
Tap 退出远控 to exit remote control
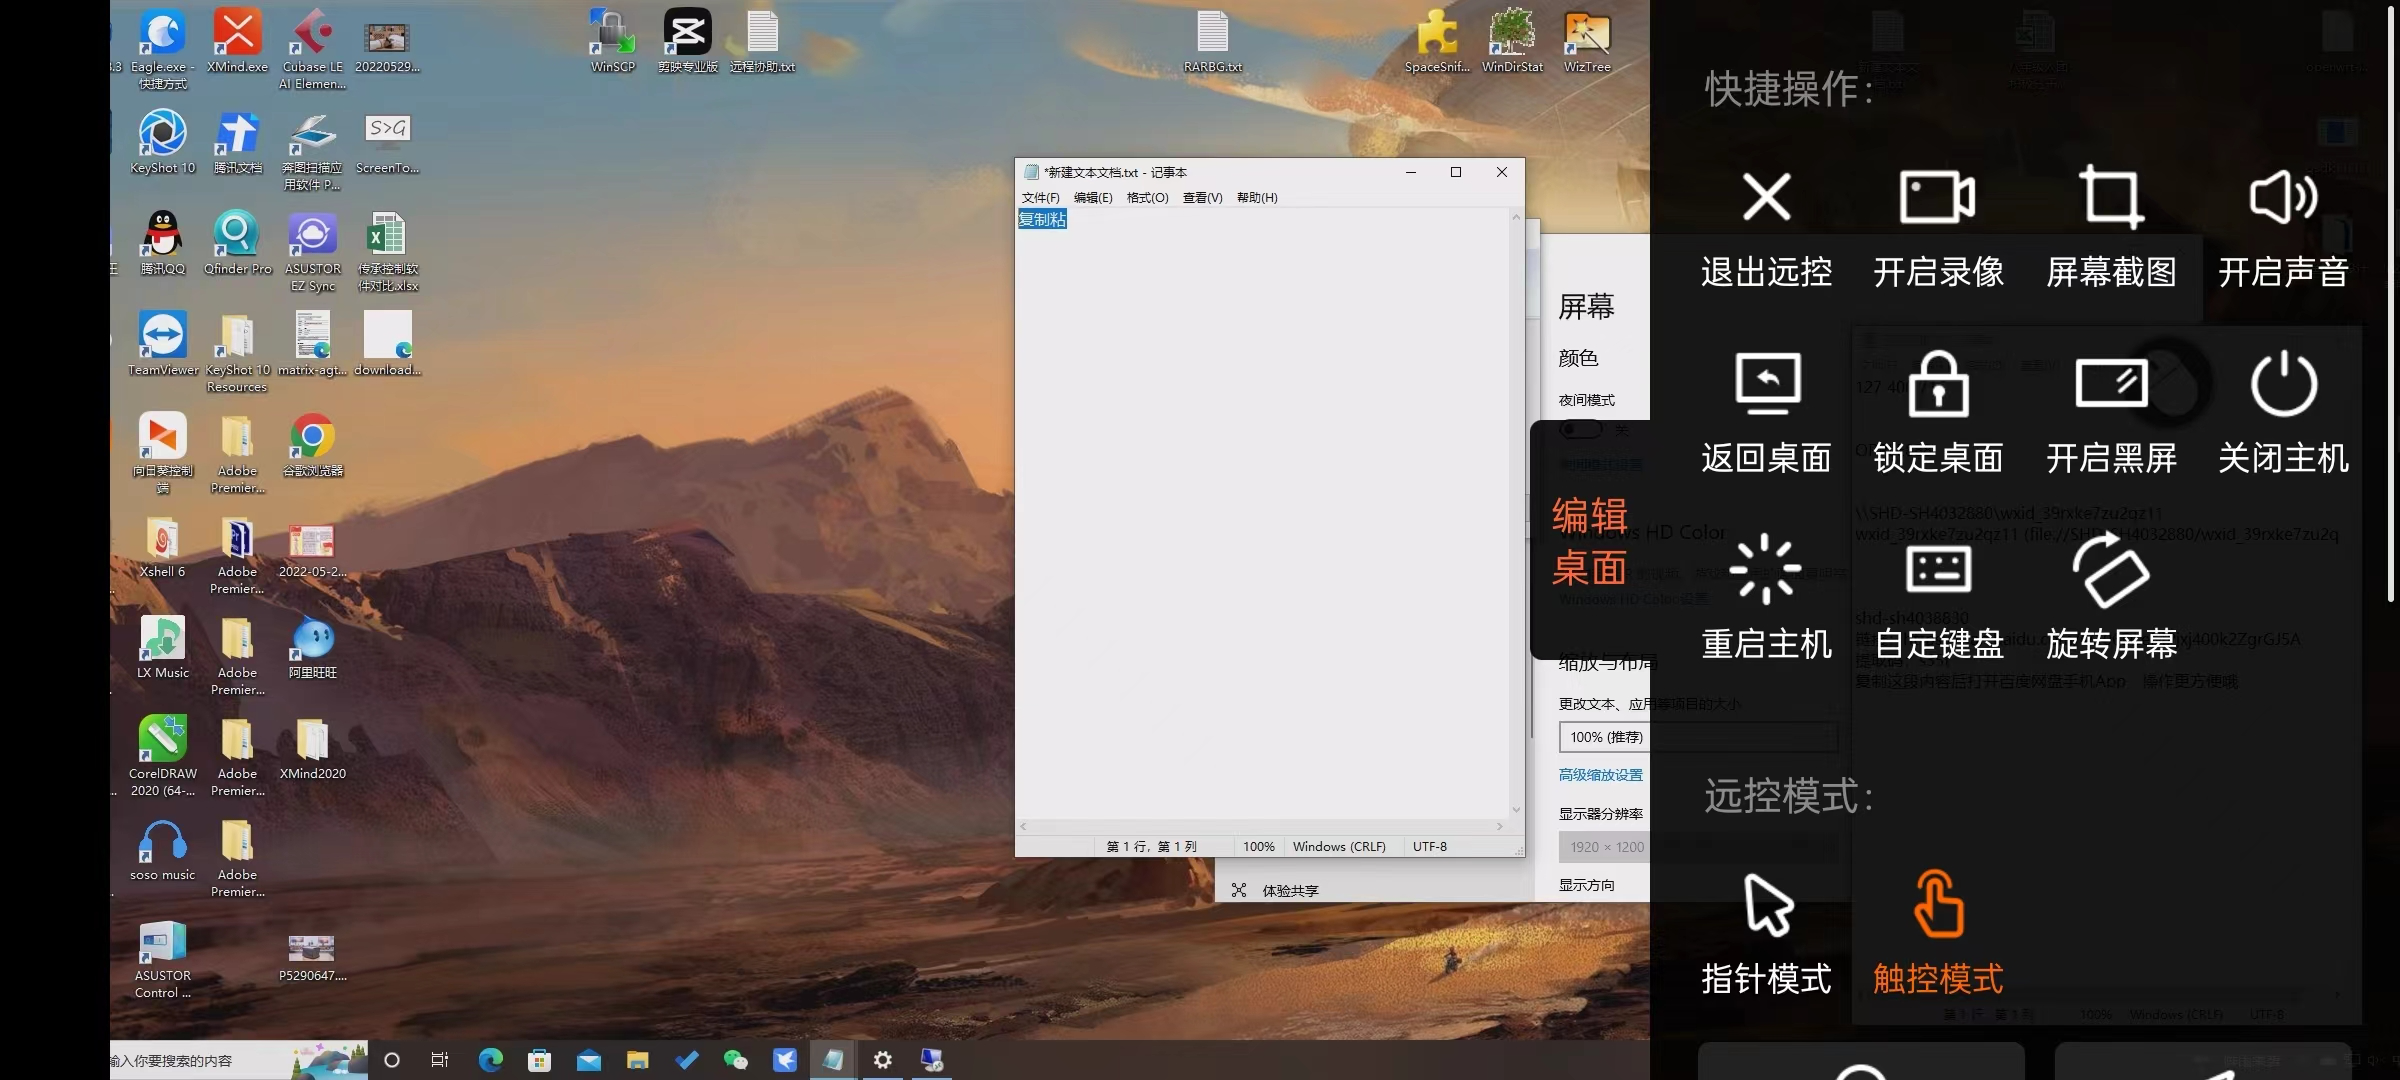(x=1766, y=230)
